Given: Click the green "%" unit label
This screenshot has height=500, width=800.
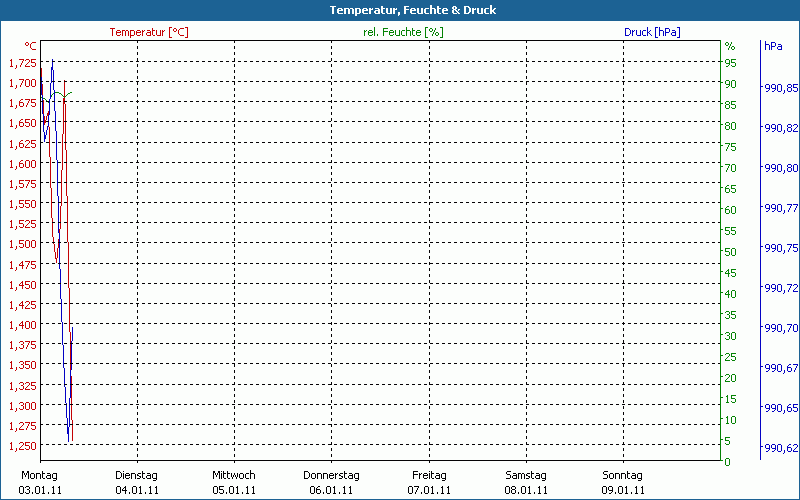Looking at the screenshot, I should pos(730,46).
